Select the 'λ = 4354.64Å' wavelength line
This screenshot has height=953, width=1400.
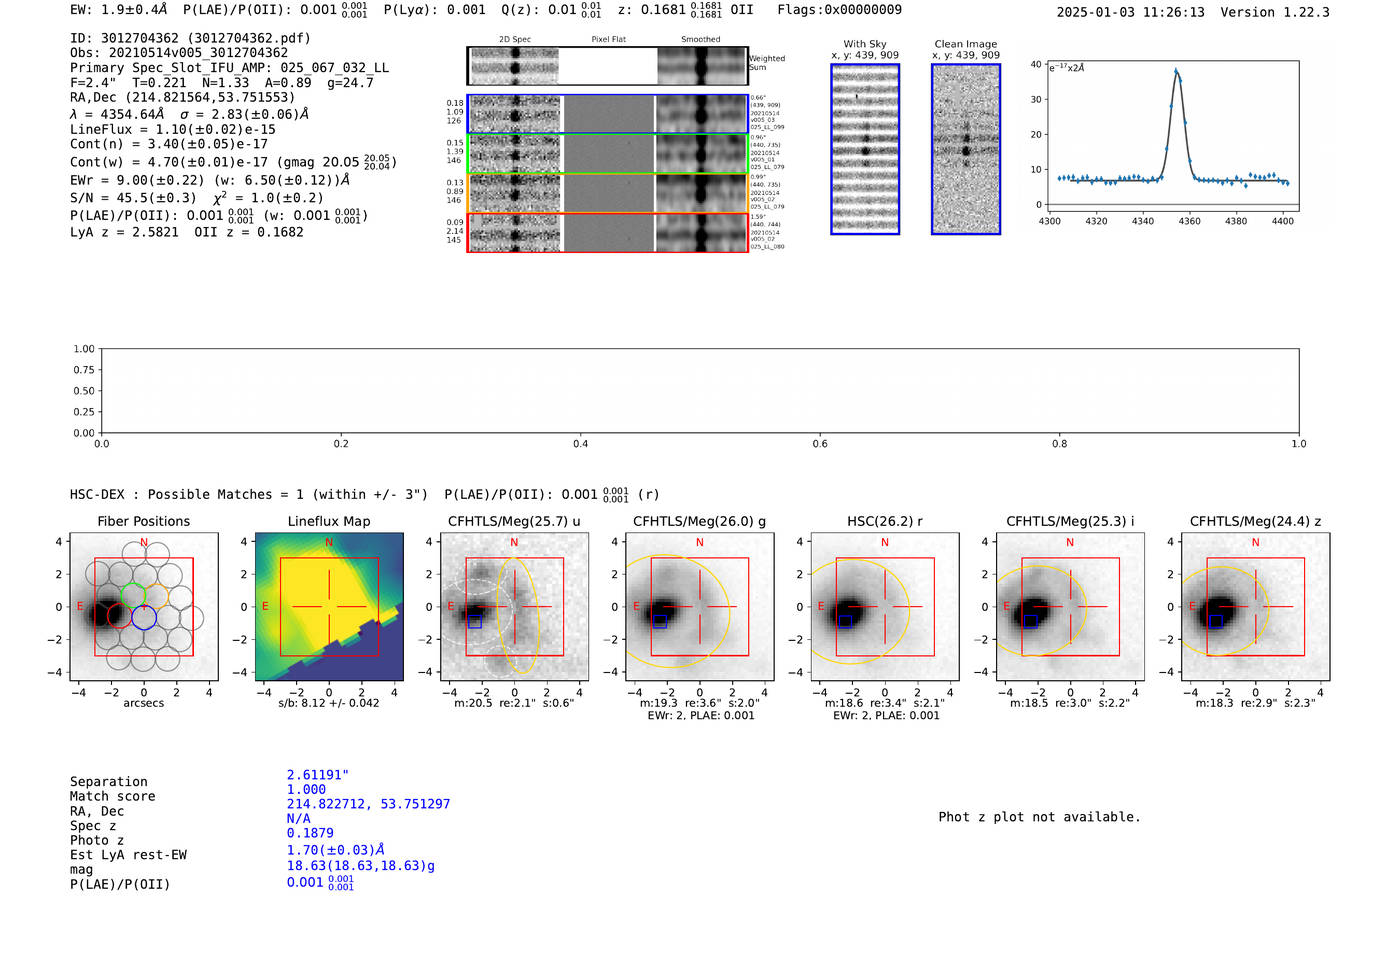tap(189, 114)
